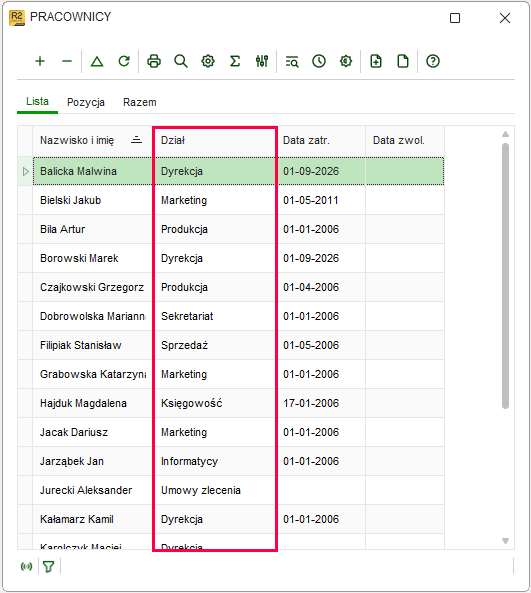Click hire date 01-05-2011 cell
Screen dimensions: 531x593
pos(321,200)
